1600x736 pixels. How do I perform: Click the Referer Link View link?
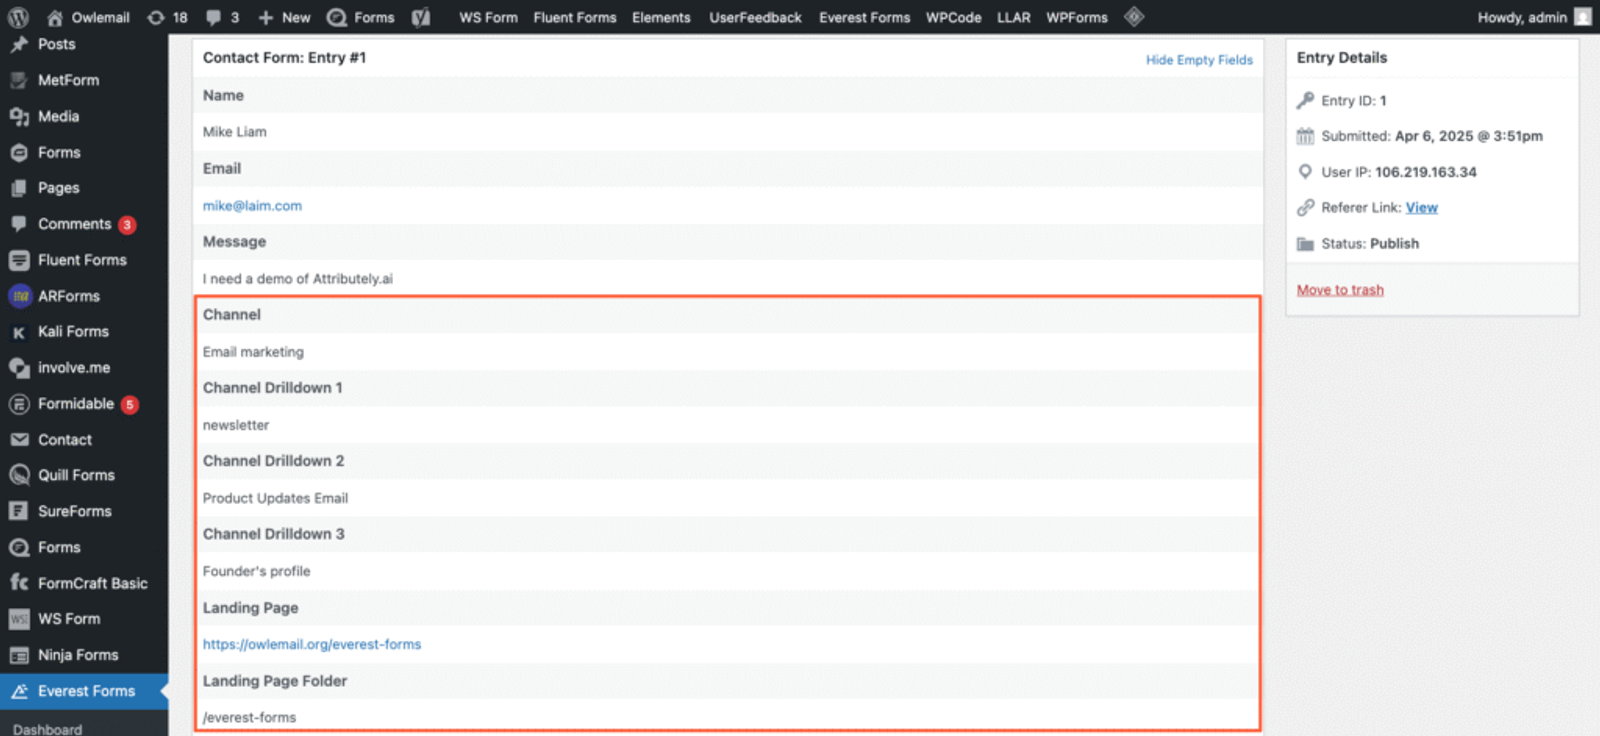(1421, 208)
